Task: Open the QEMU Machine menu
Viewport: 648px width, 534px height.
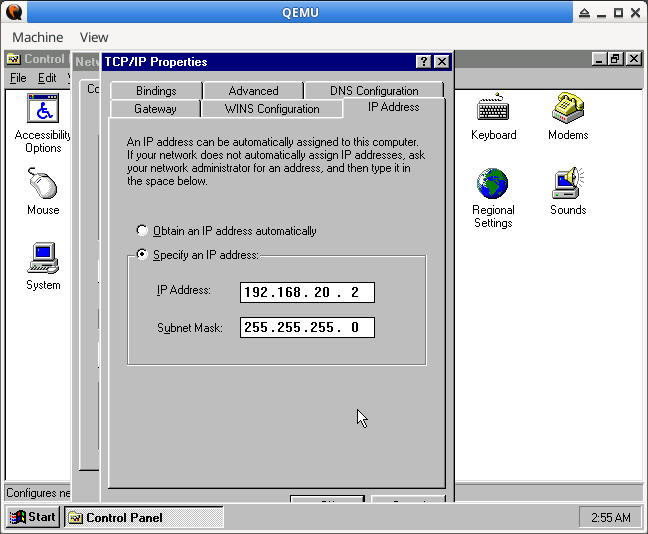Action: point(38,37)
